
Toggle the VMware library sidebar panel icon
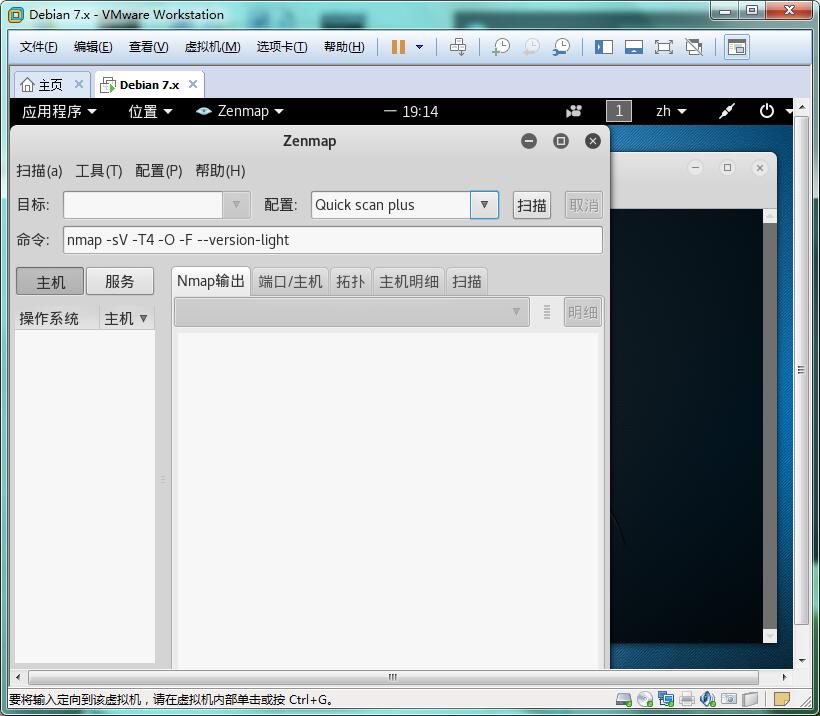point(603,47)
